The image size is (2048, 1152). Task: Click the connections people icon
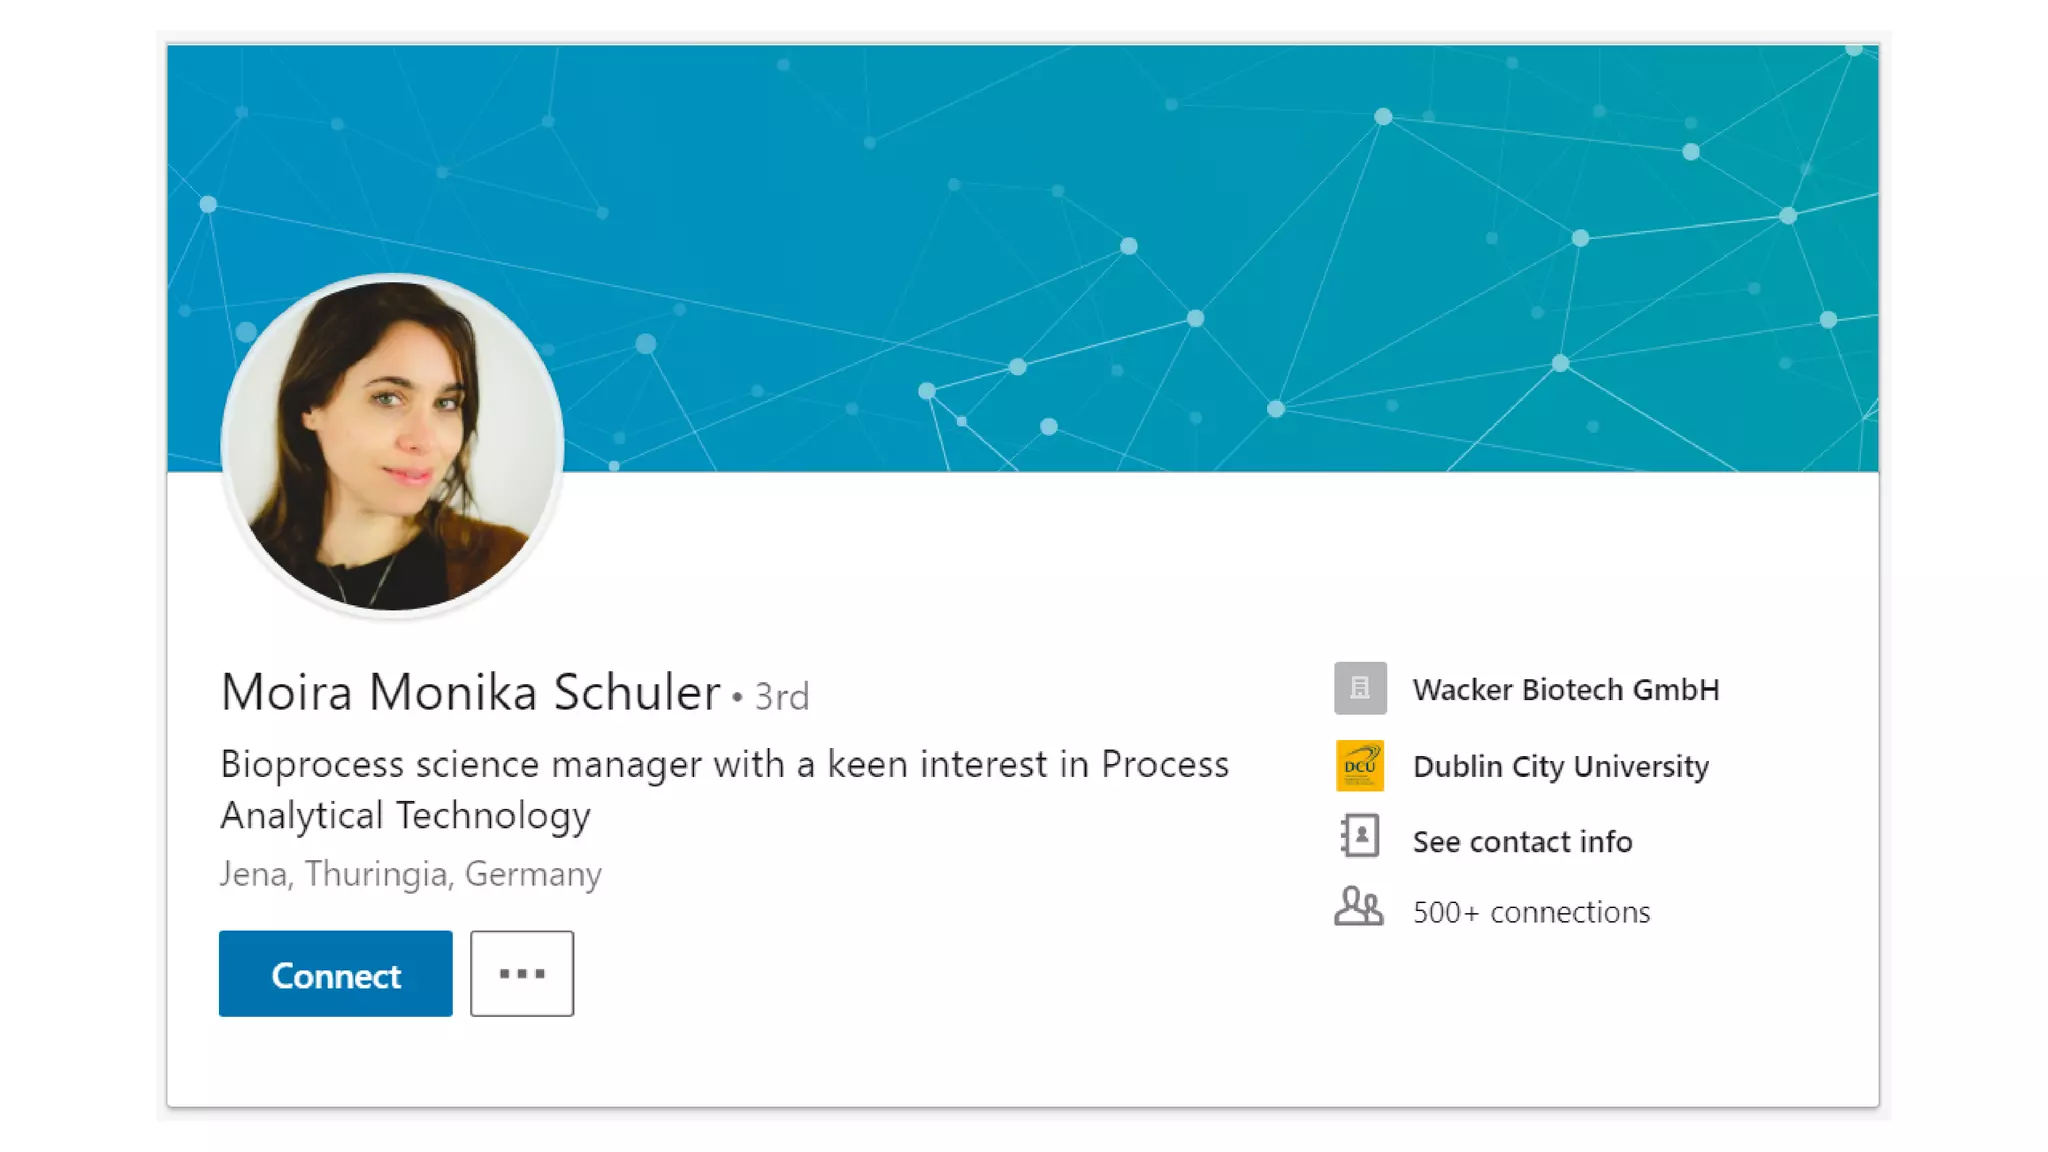tap(1359, 908)
